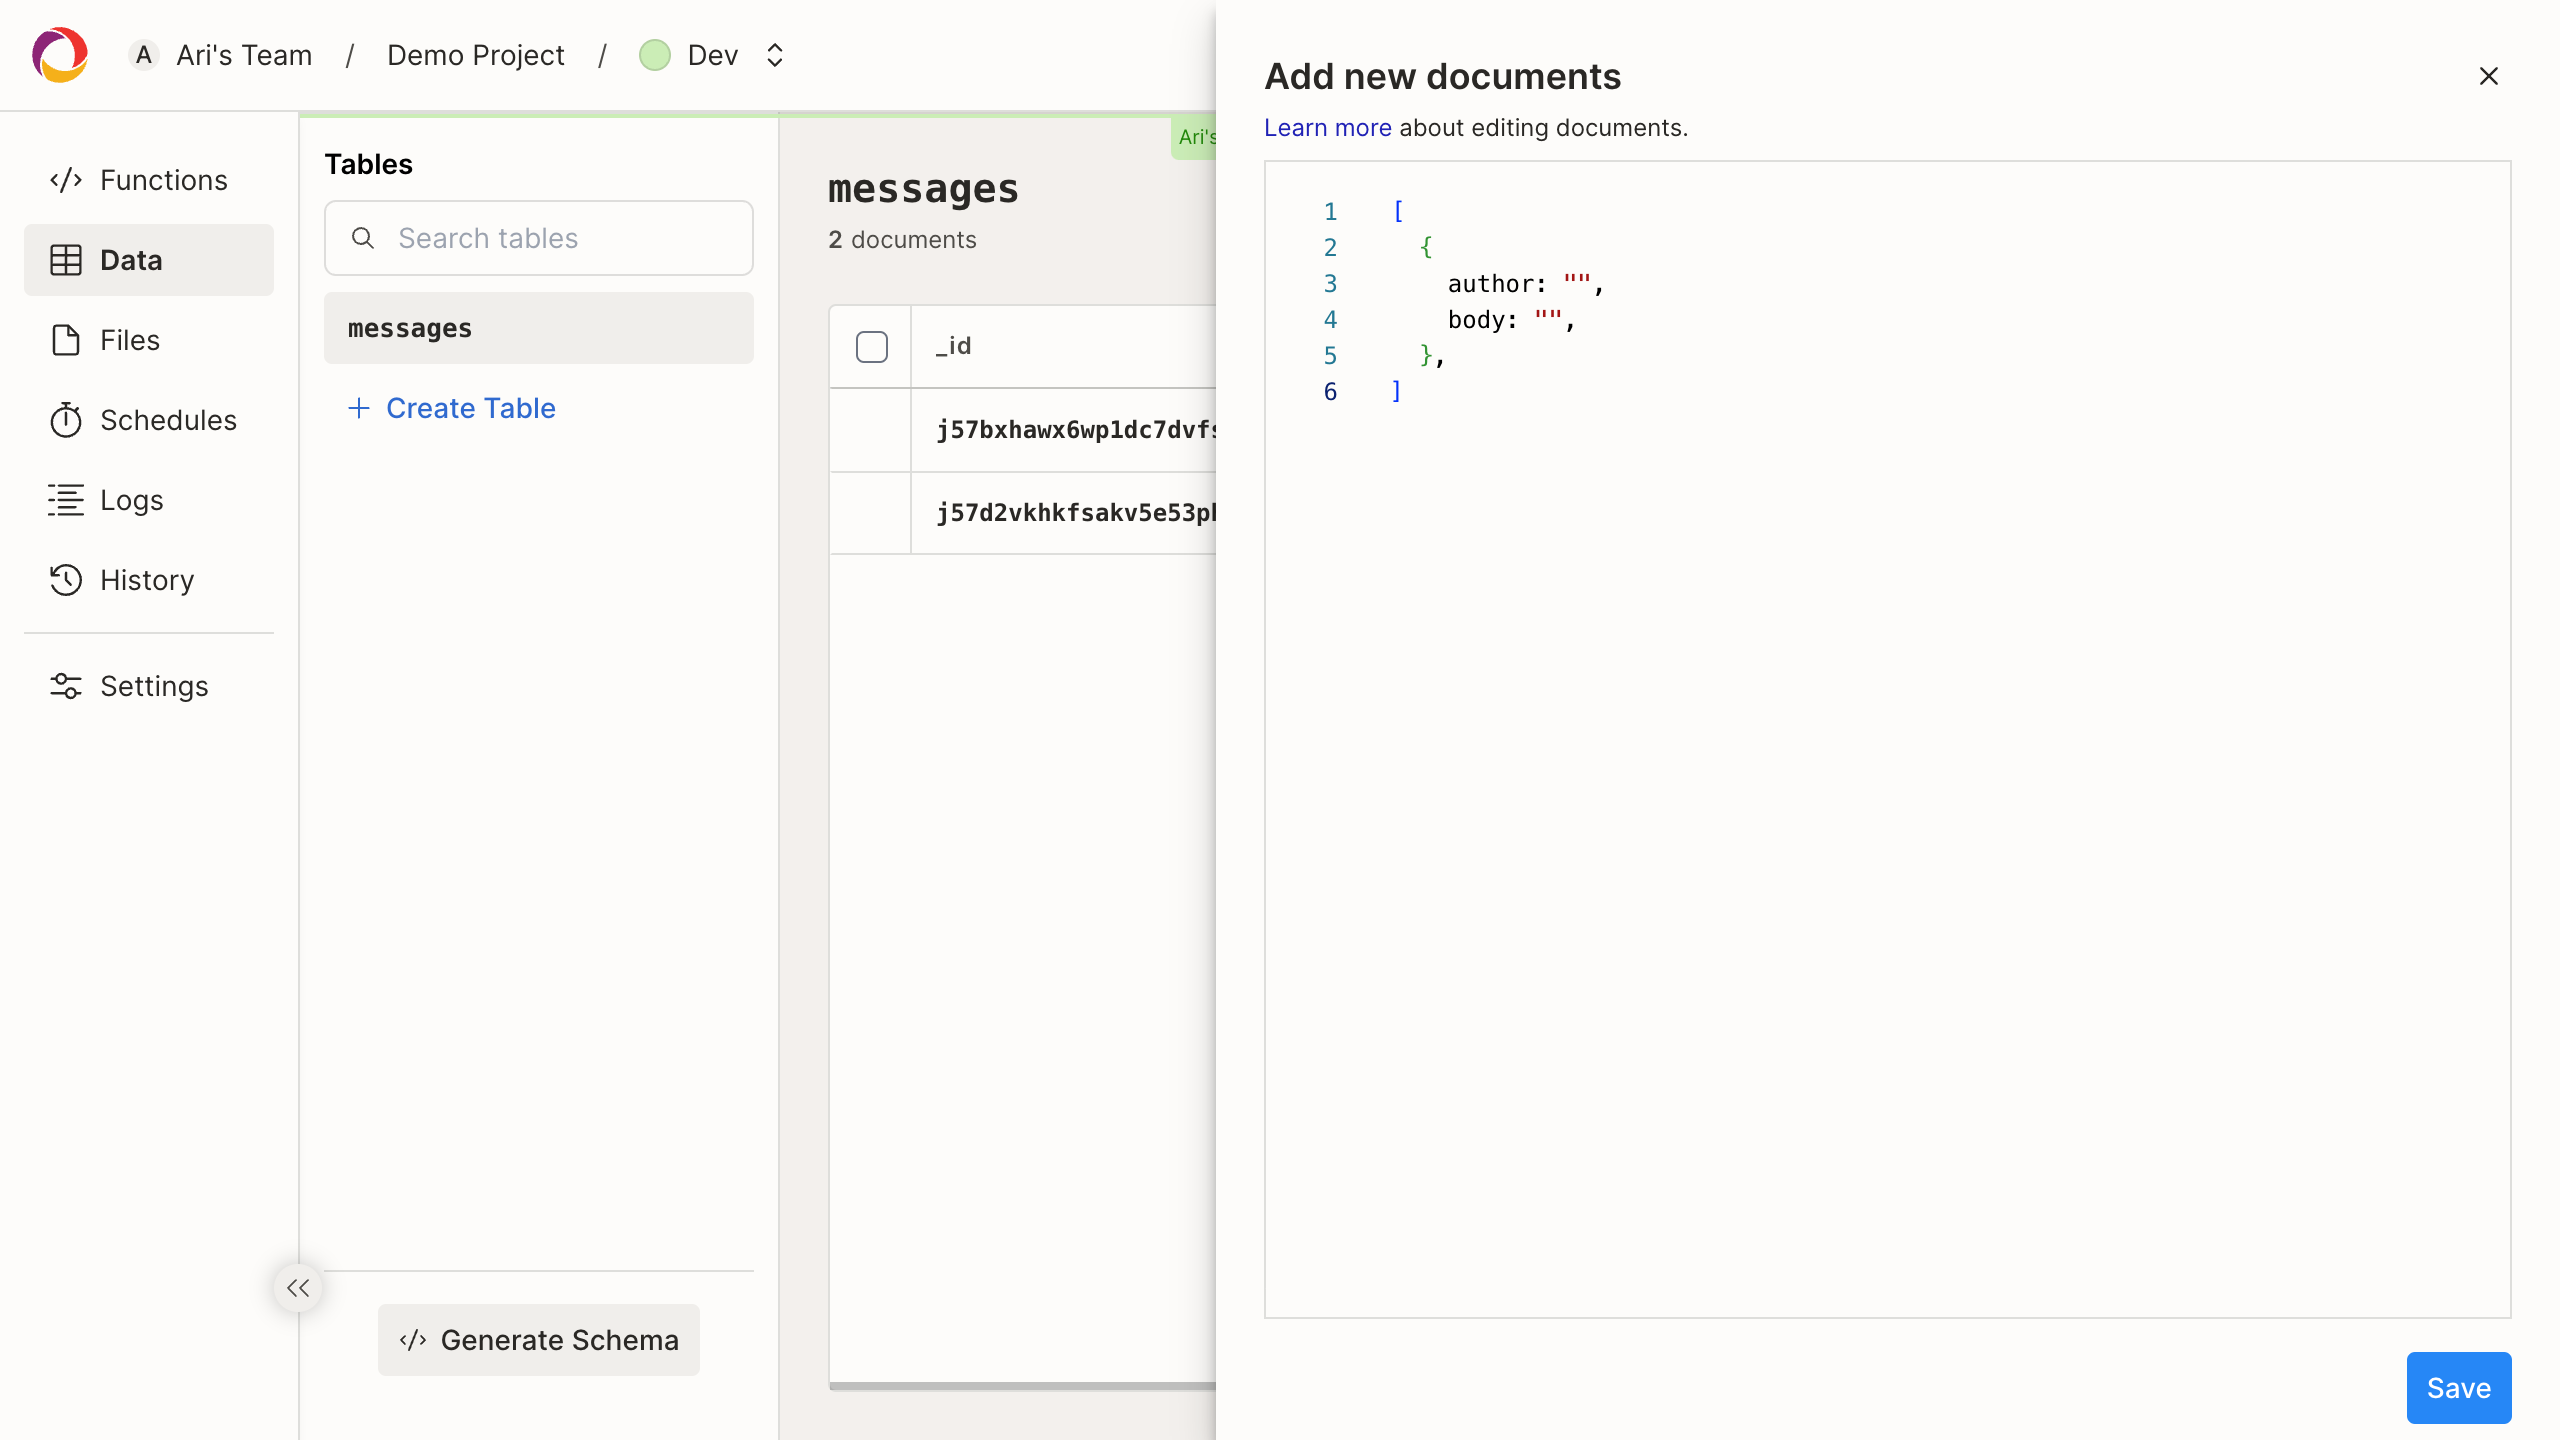Click the 2 documents count text
Screen dimensions: 2560x1440
[x=902, y=240]
